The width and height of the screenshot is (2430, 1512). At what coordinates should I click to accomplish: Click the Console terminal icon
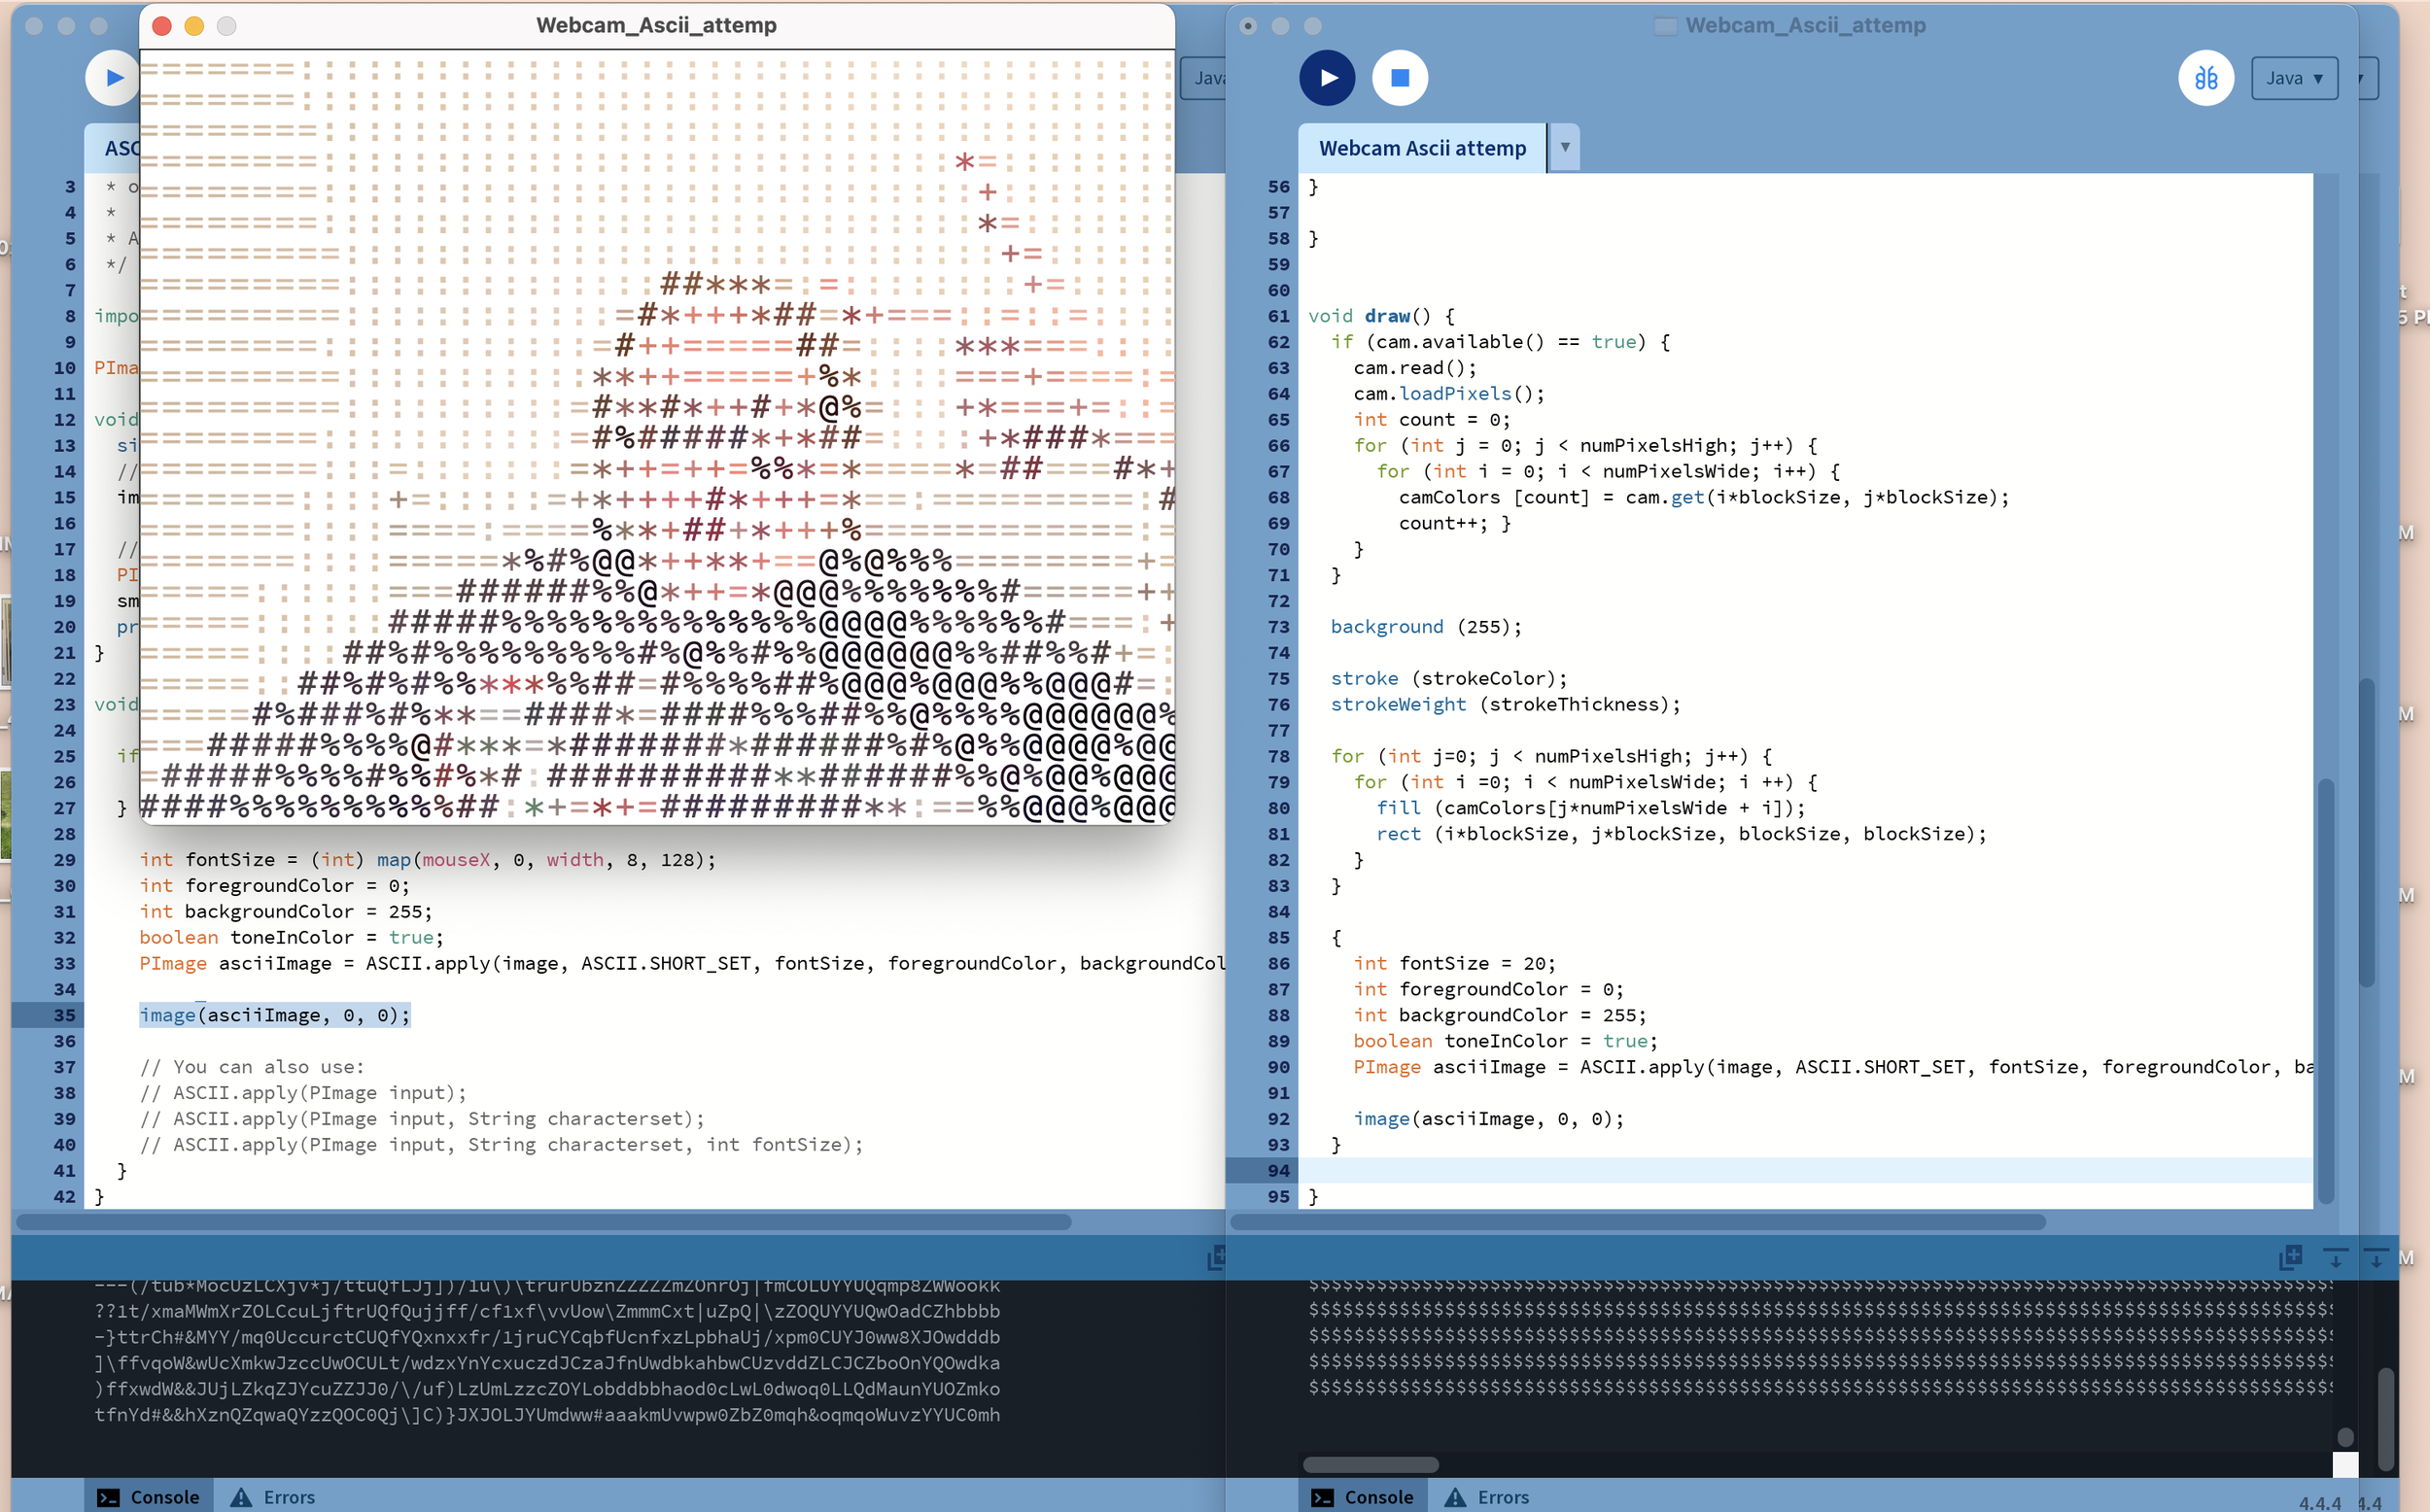point(1324,1497)
